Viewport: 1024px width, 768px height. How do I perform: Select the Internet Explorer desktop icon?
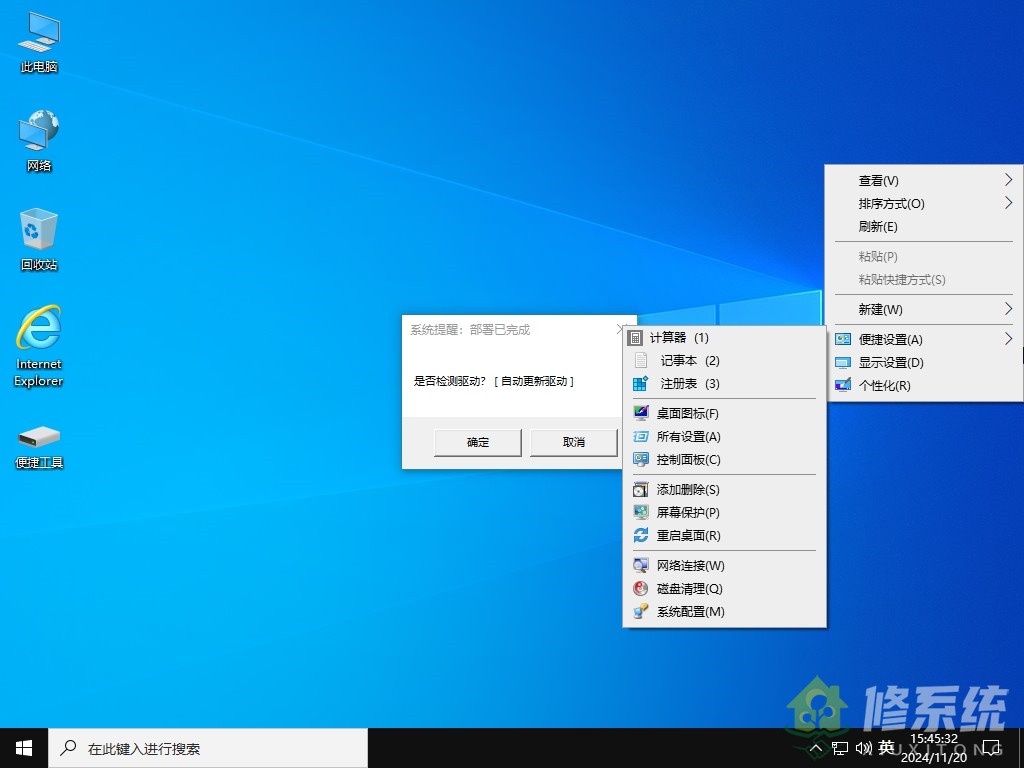(39, 346)
